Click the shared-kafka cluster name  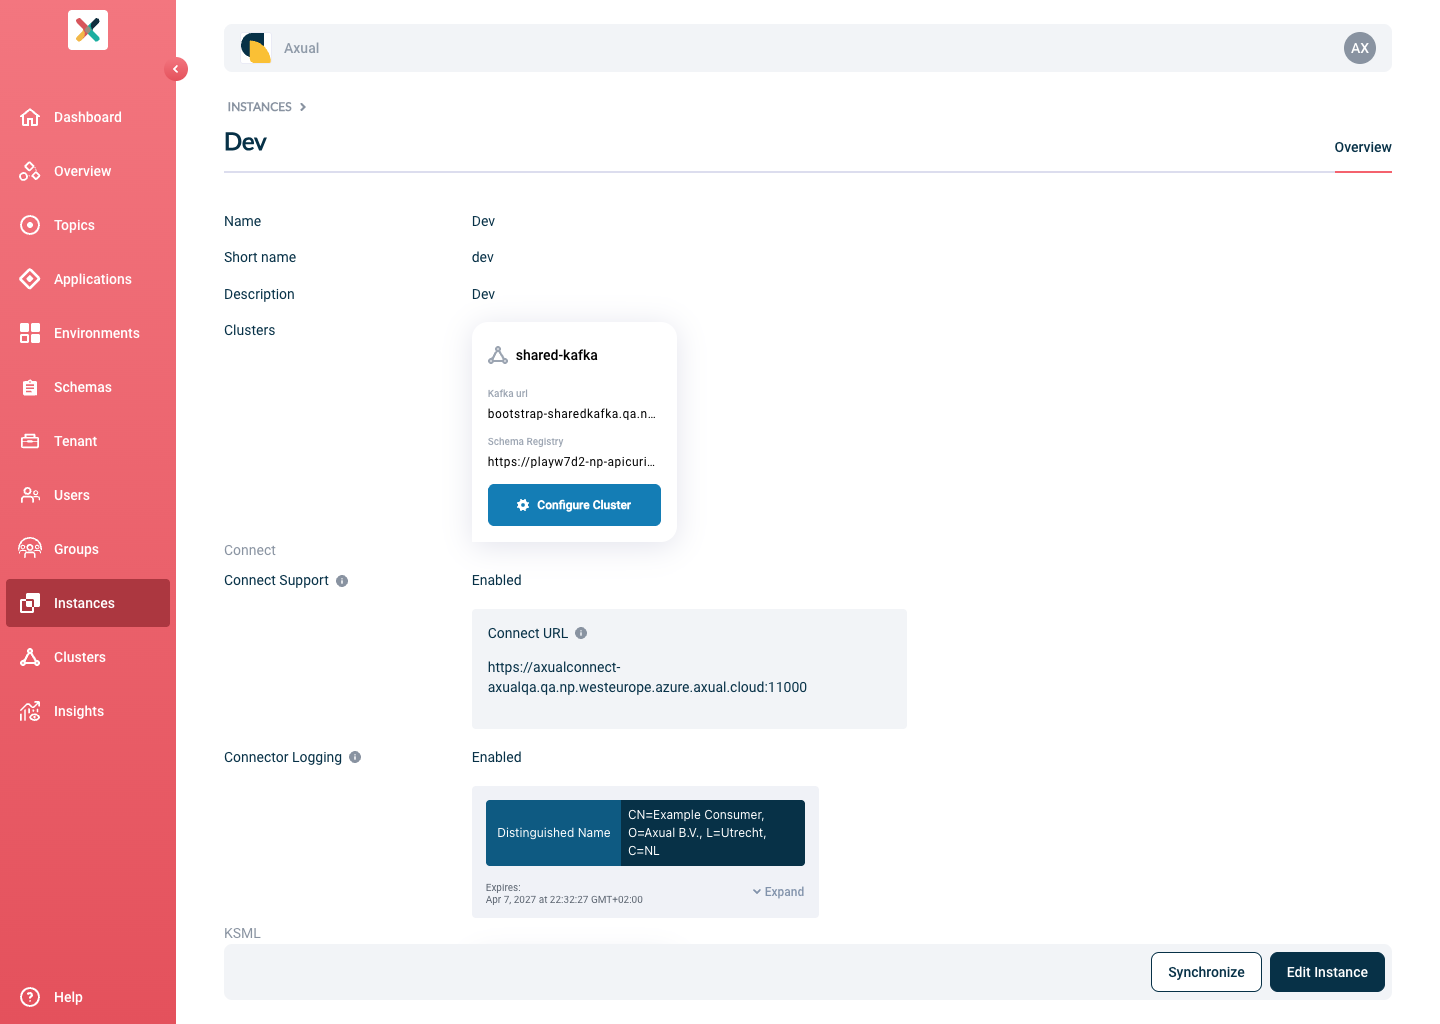557,355
